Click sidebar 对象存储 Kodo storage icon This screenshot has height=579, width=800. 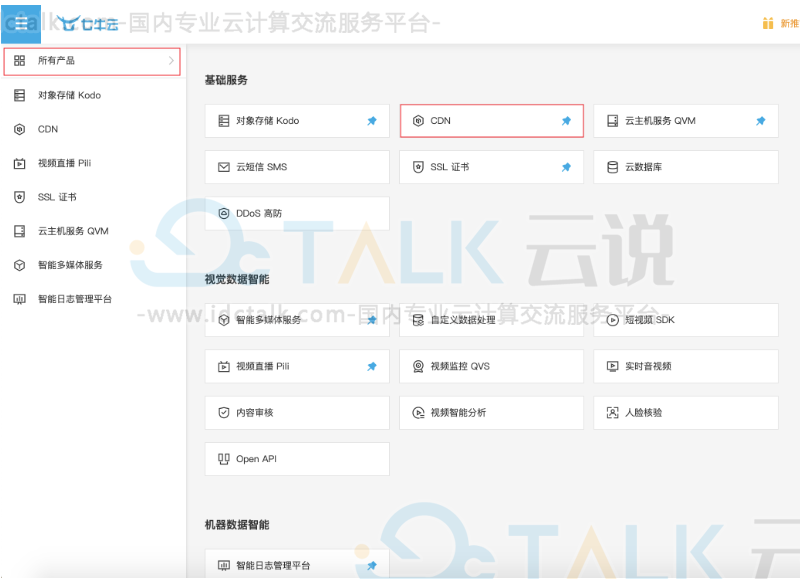(x=19, y=95)
